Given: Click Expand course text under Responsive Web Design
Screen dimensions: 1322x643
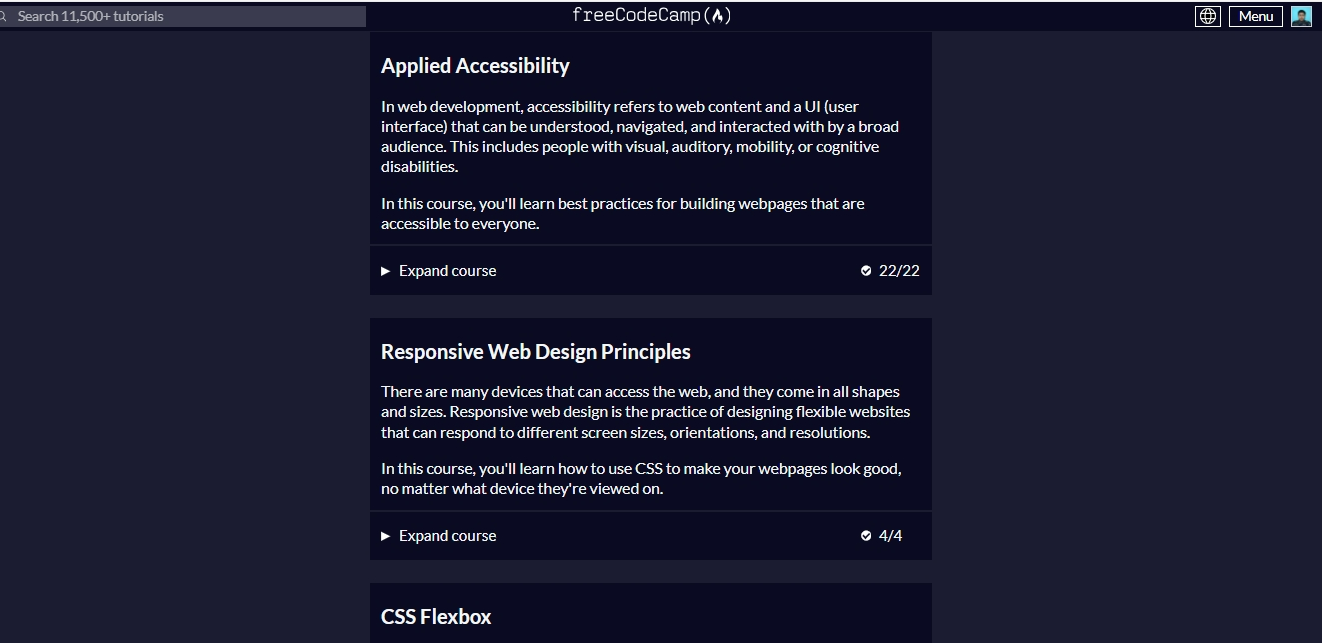Looking at the screenshot, I should pyautogui.click(x=447, y=536).
